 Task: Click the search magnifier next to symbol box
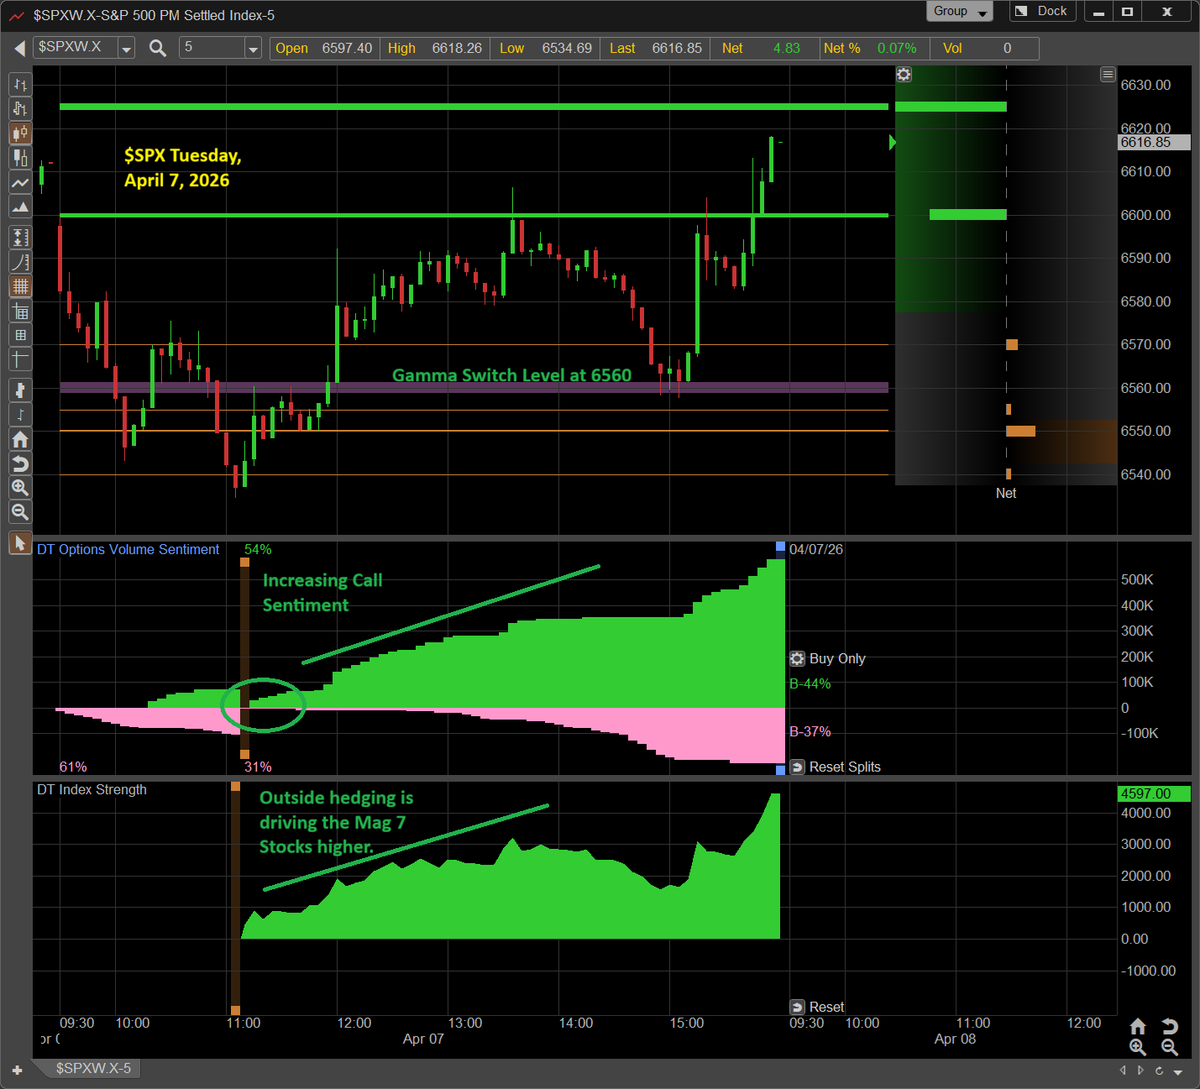tap(157, 47)
